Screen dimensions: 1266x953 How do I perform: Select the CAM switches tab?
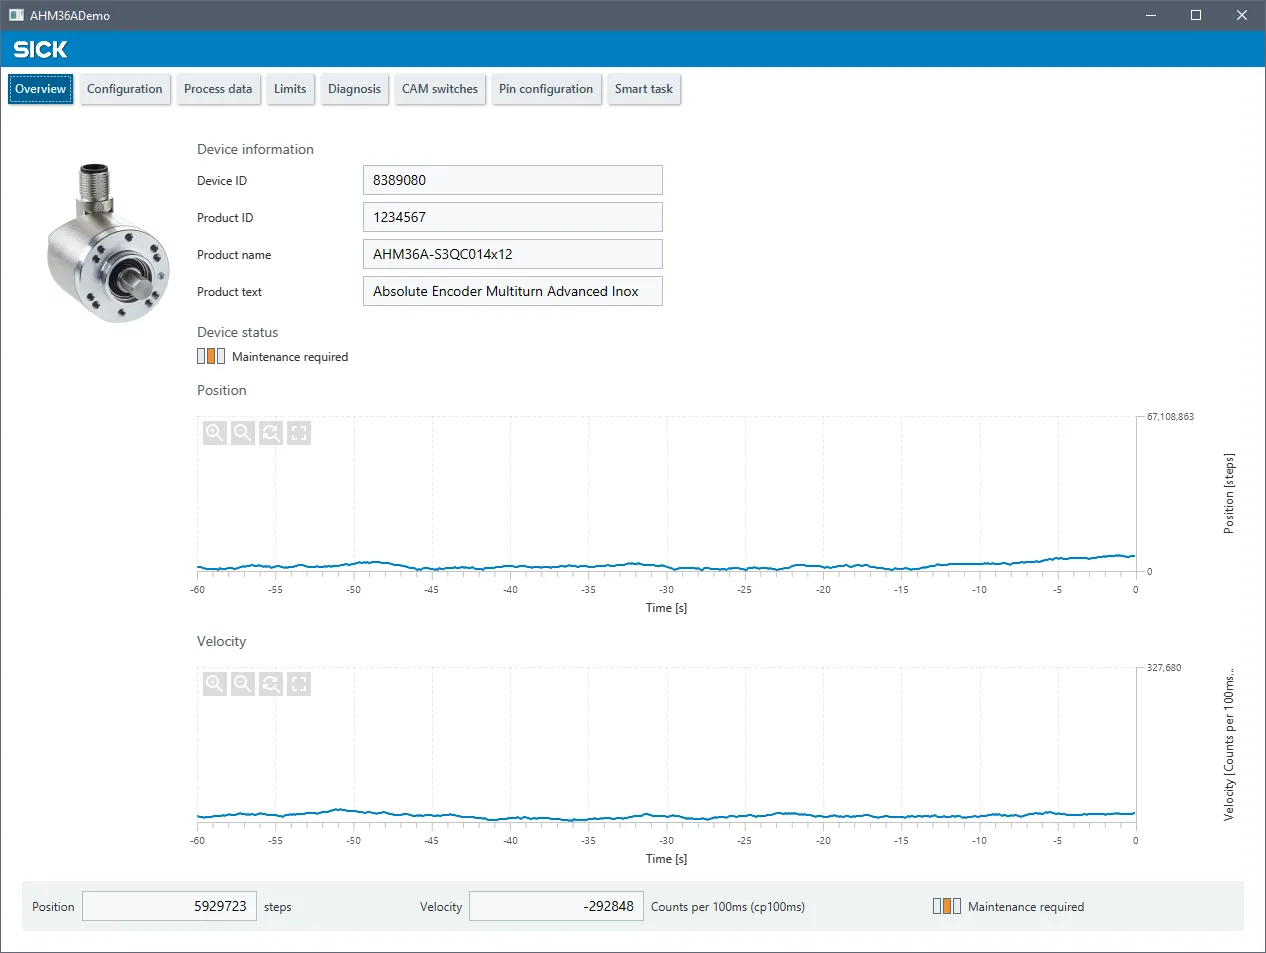tap(440, 89)
